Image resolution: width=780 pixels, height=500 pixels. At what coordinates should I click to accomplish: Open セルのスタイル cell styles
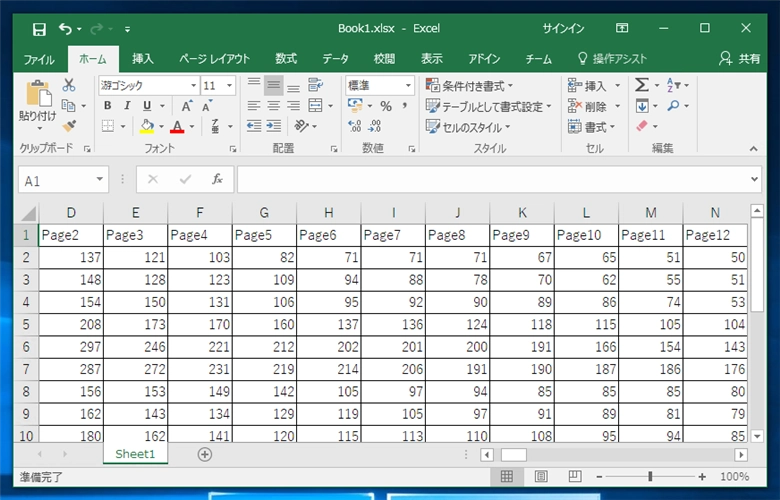468,127
